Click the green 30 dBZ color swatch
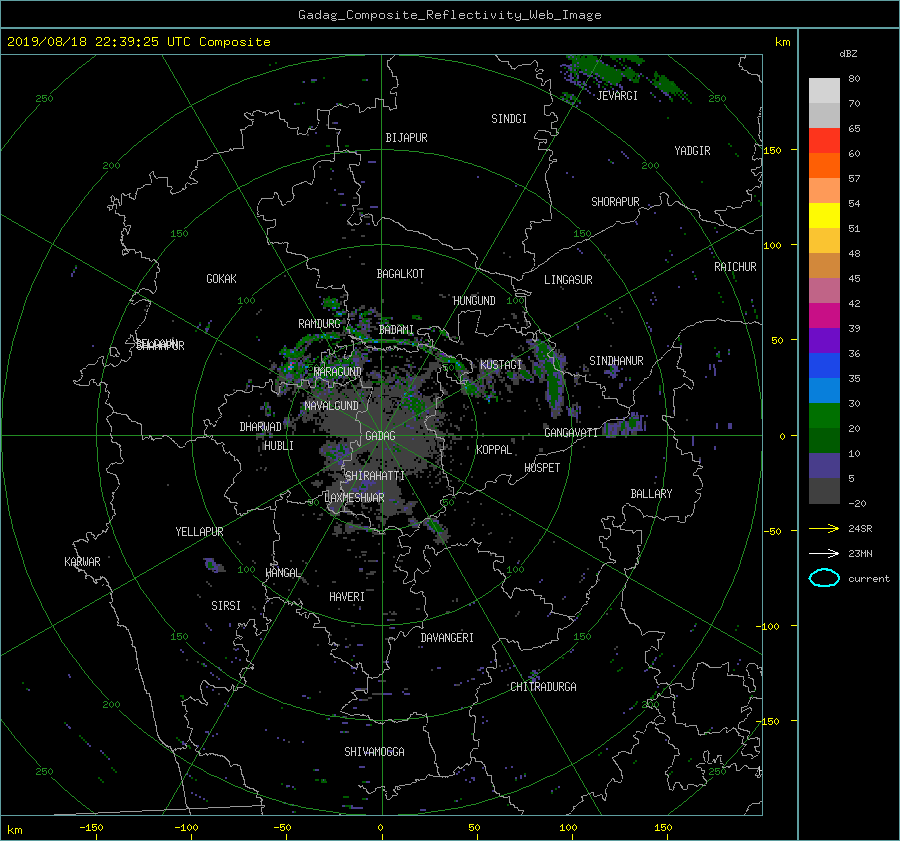 824,416
